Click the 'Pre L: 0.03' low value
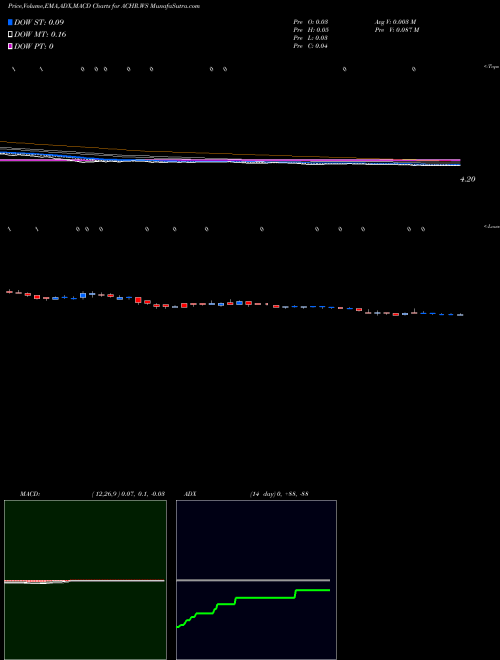 [311, 38]
